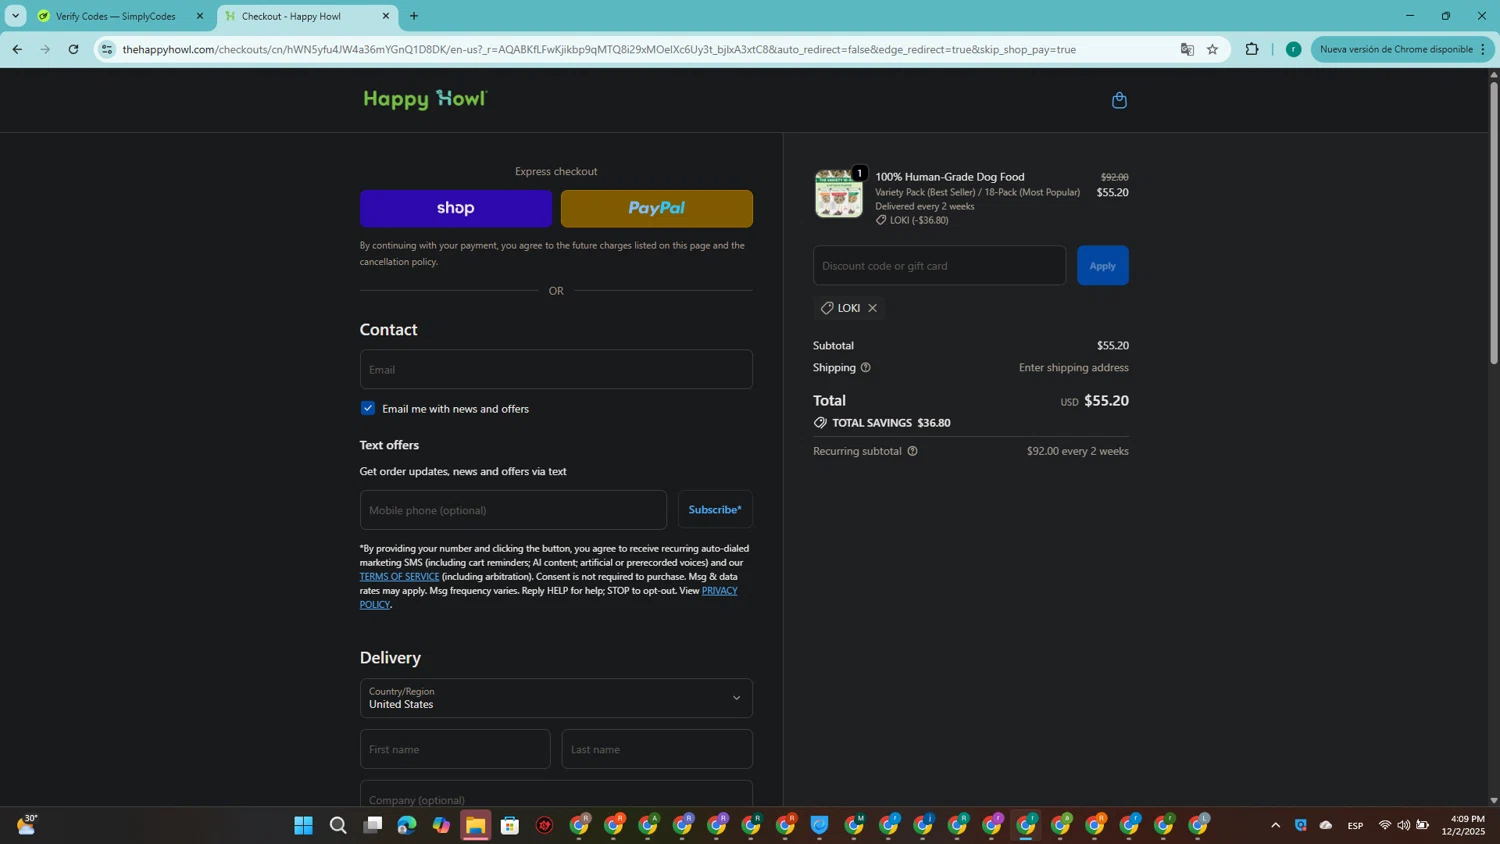1500x844 pixels.
Task: Click the address bar URL
Action: click(x=600, y=49)
